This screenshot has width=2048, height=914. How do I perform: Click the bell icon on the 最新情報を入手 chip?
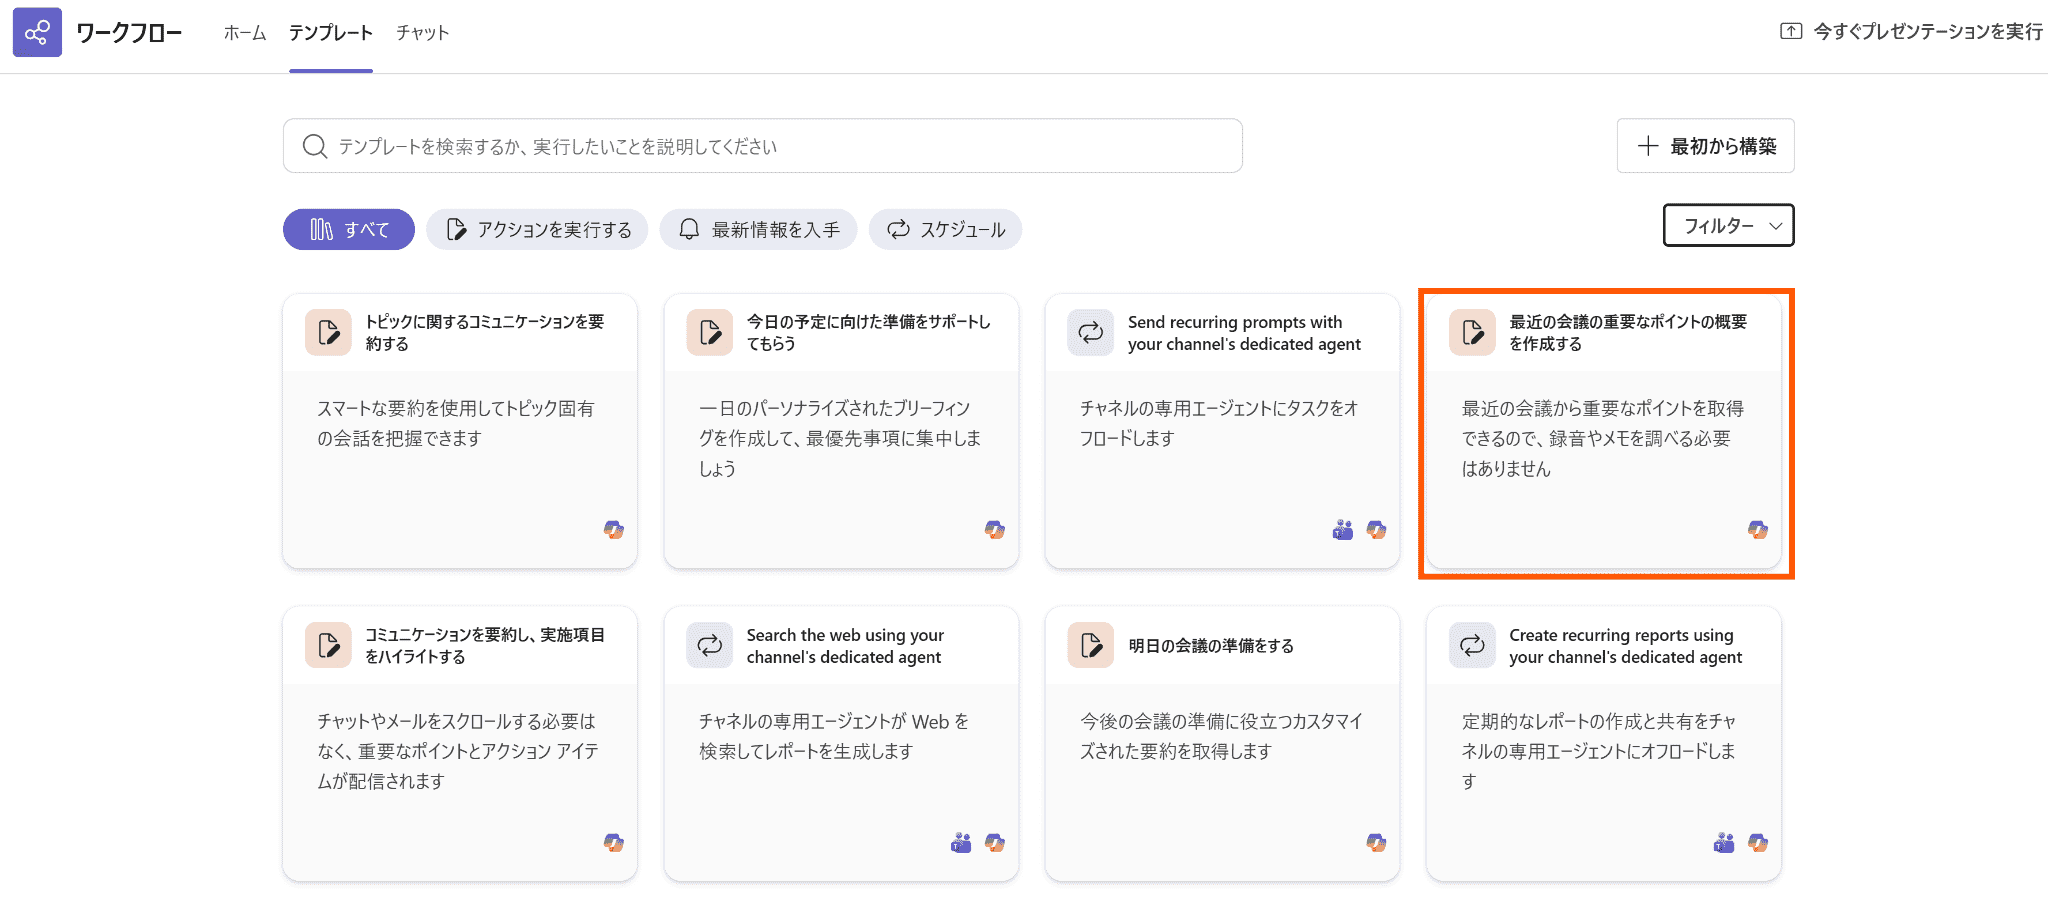point(688,229)
